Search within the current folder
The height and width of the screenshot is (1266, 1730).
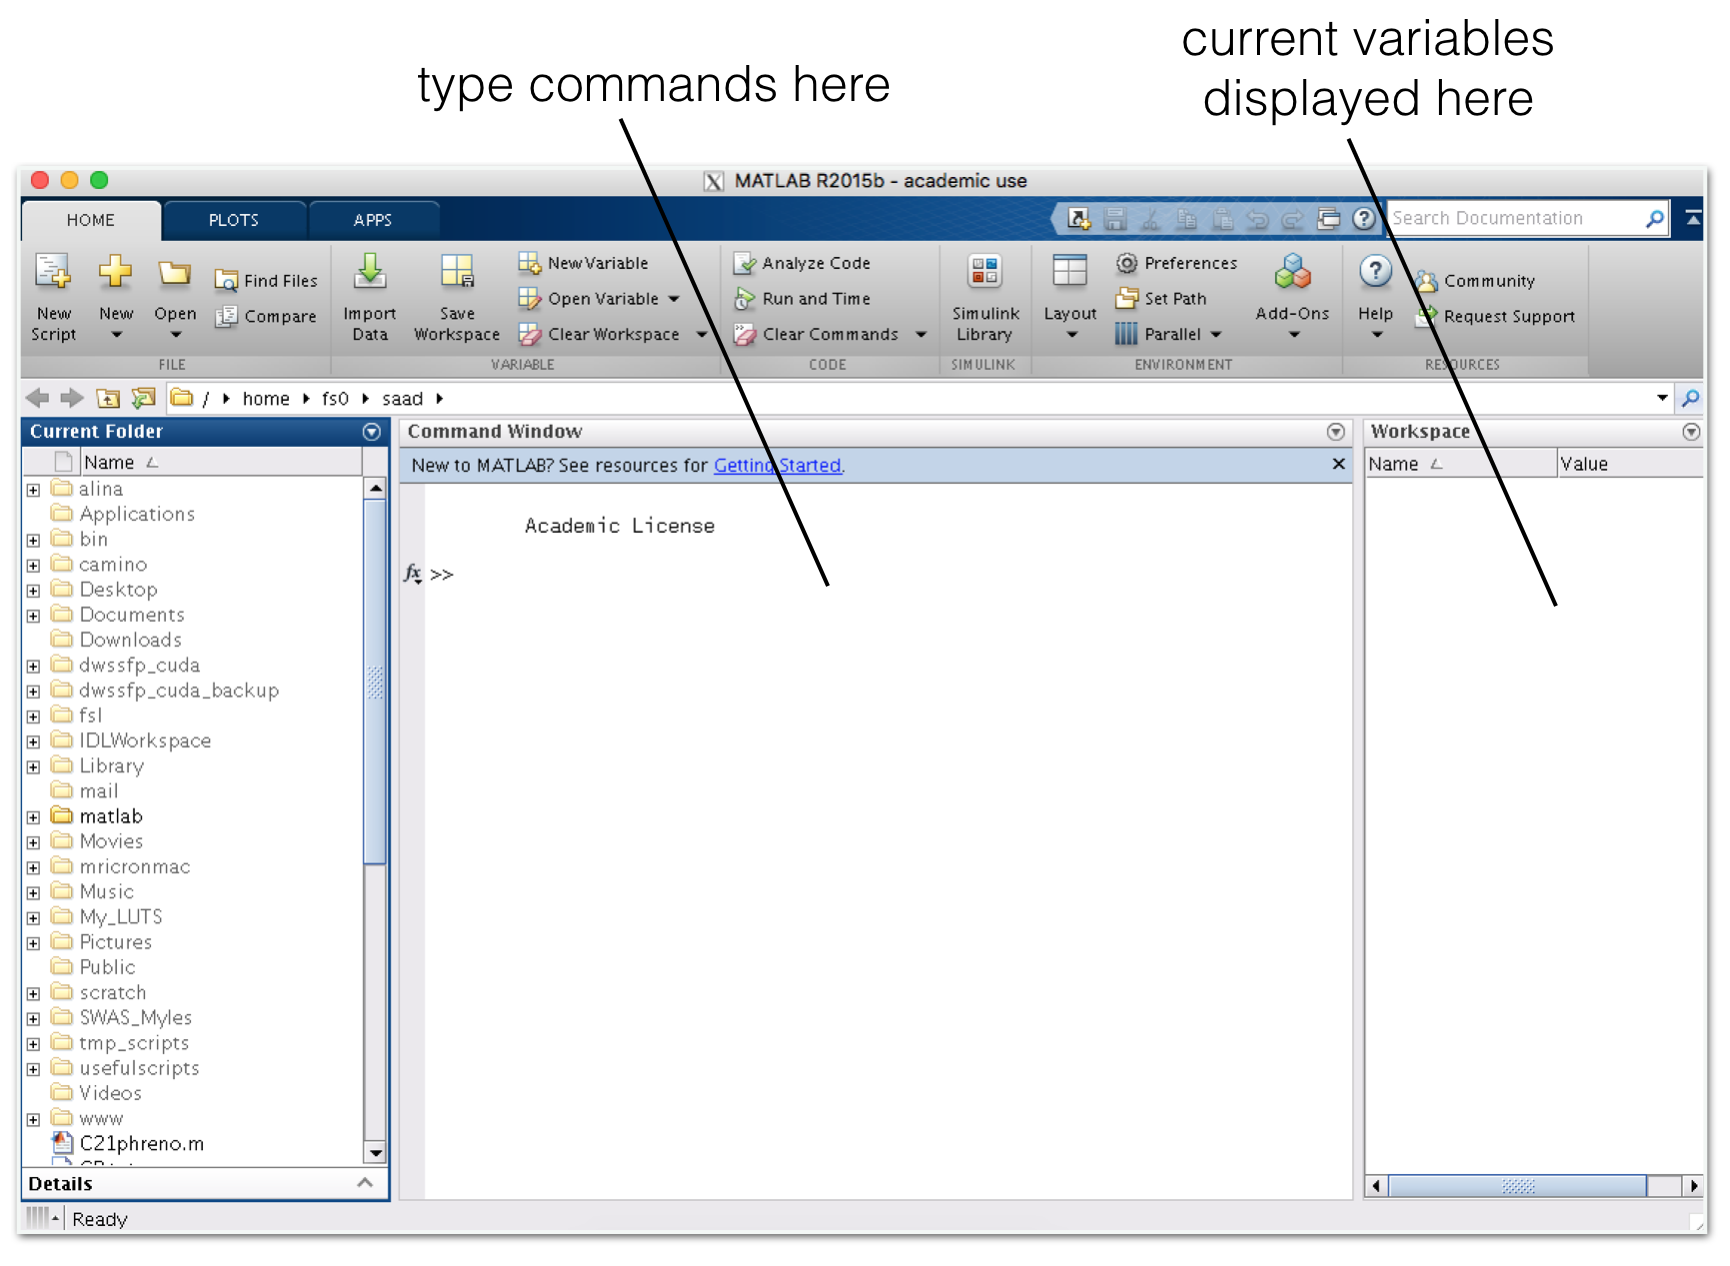[x=1690, y=398]
